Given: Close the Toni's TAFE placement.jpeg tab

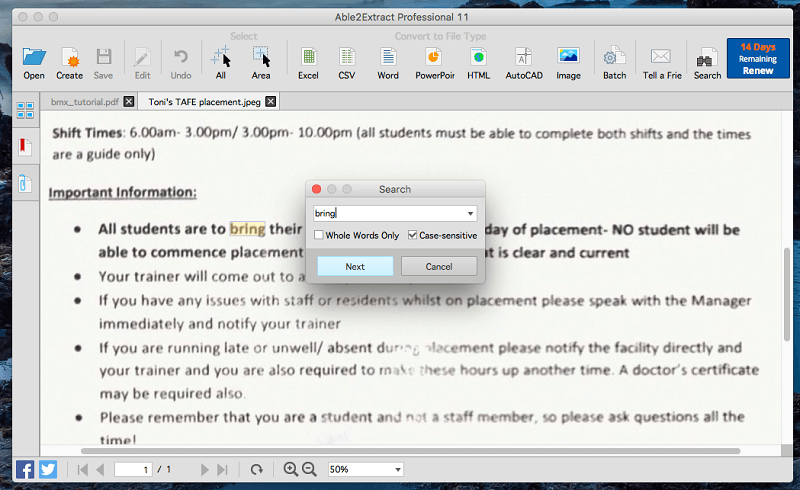Looking at the screenshot, I should (x=271, y=102).
